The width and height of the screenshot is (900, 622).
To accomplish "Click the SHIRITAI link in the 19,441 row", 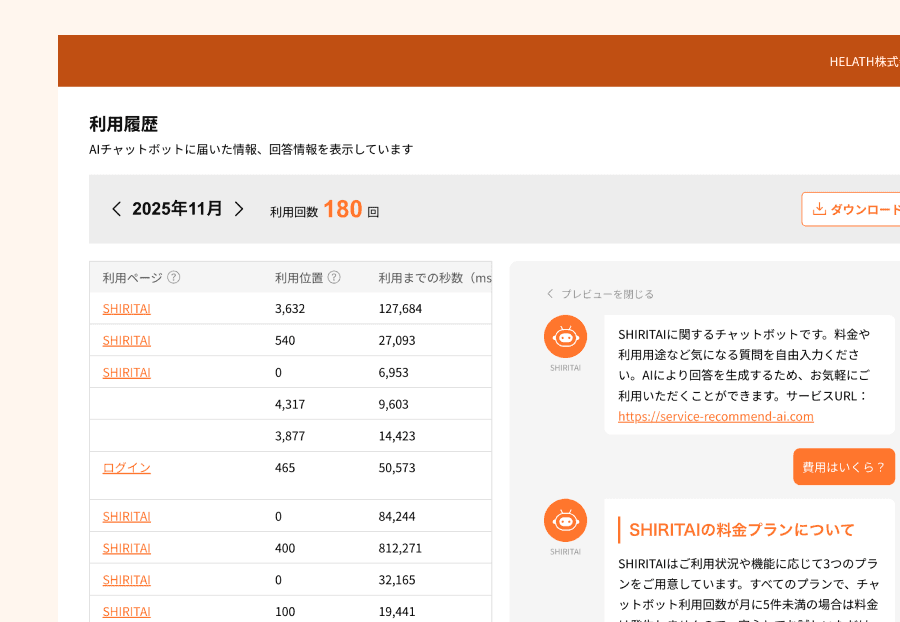I will [x=127, y=612].
